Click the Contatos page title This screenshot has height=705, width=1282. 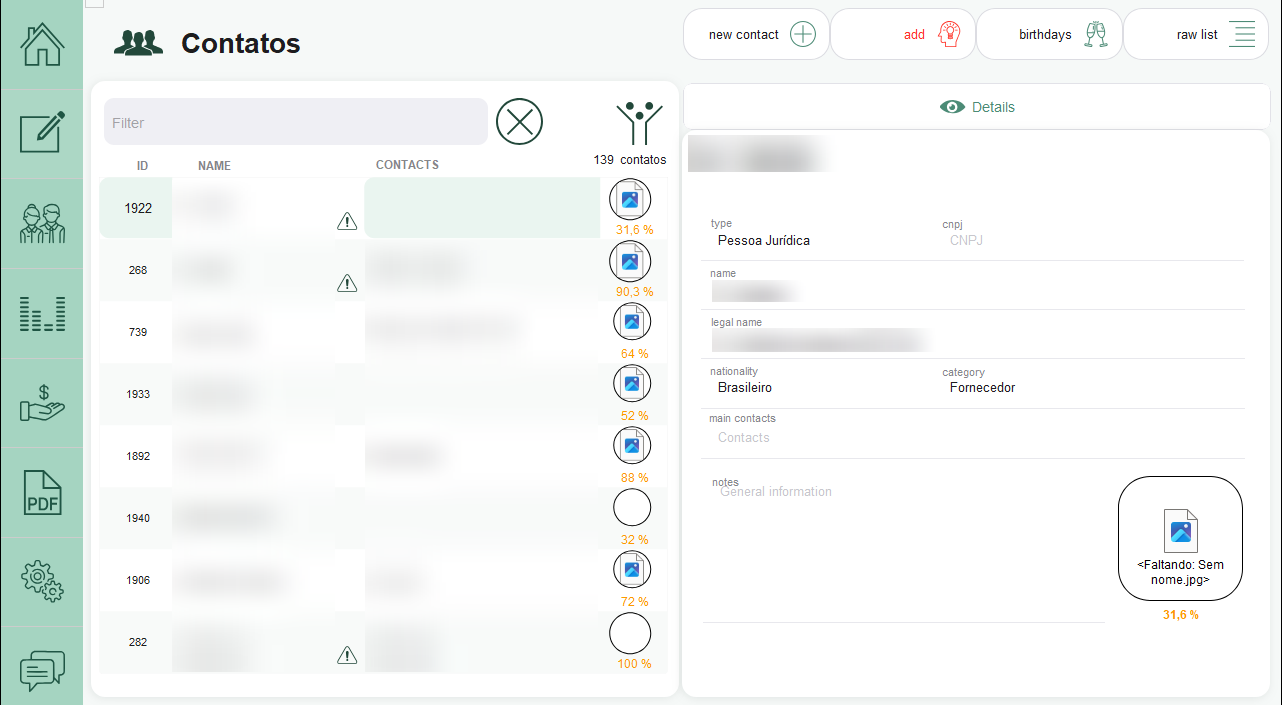click(240, 44)
